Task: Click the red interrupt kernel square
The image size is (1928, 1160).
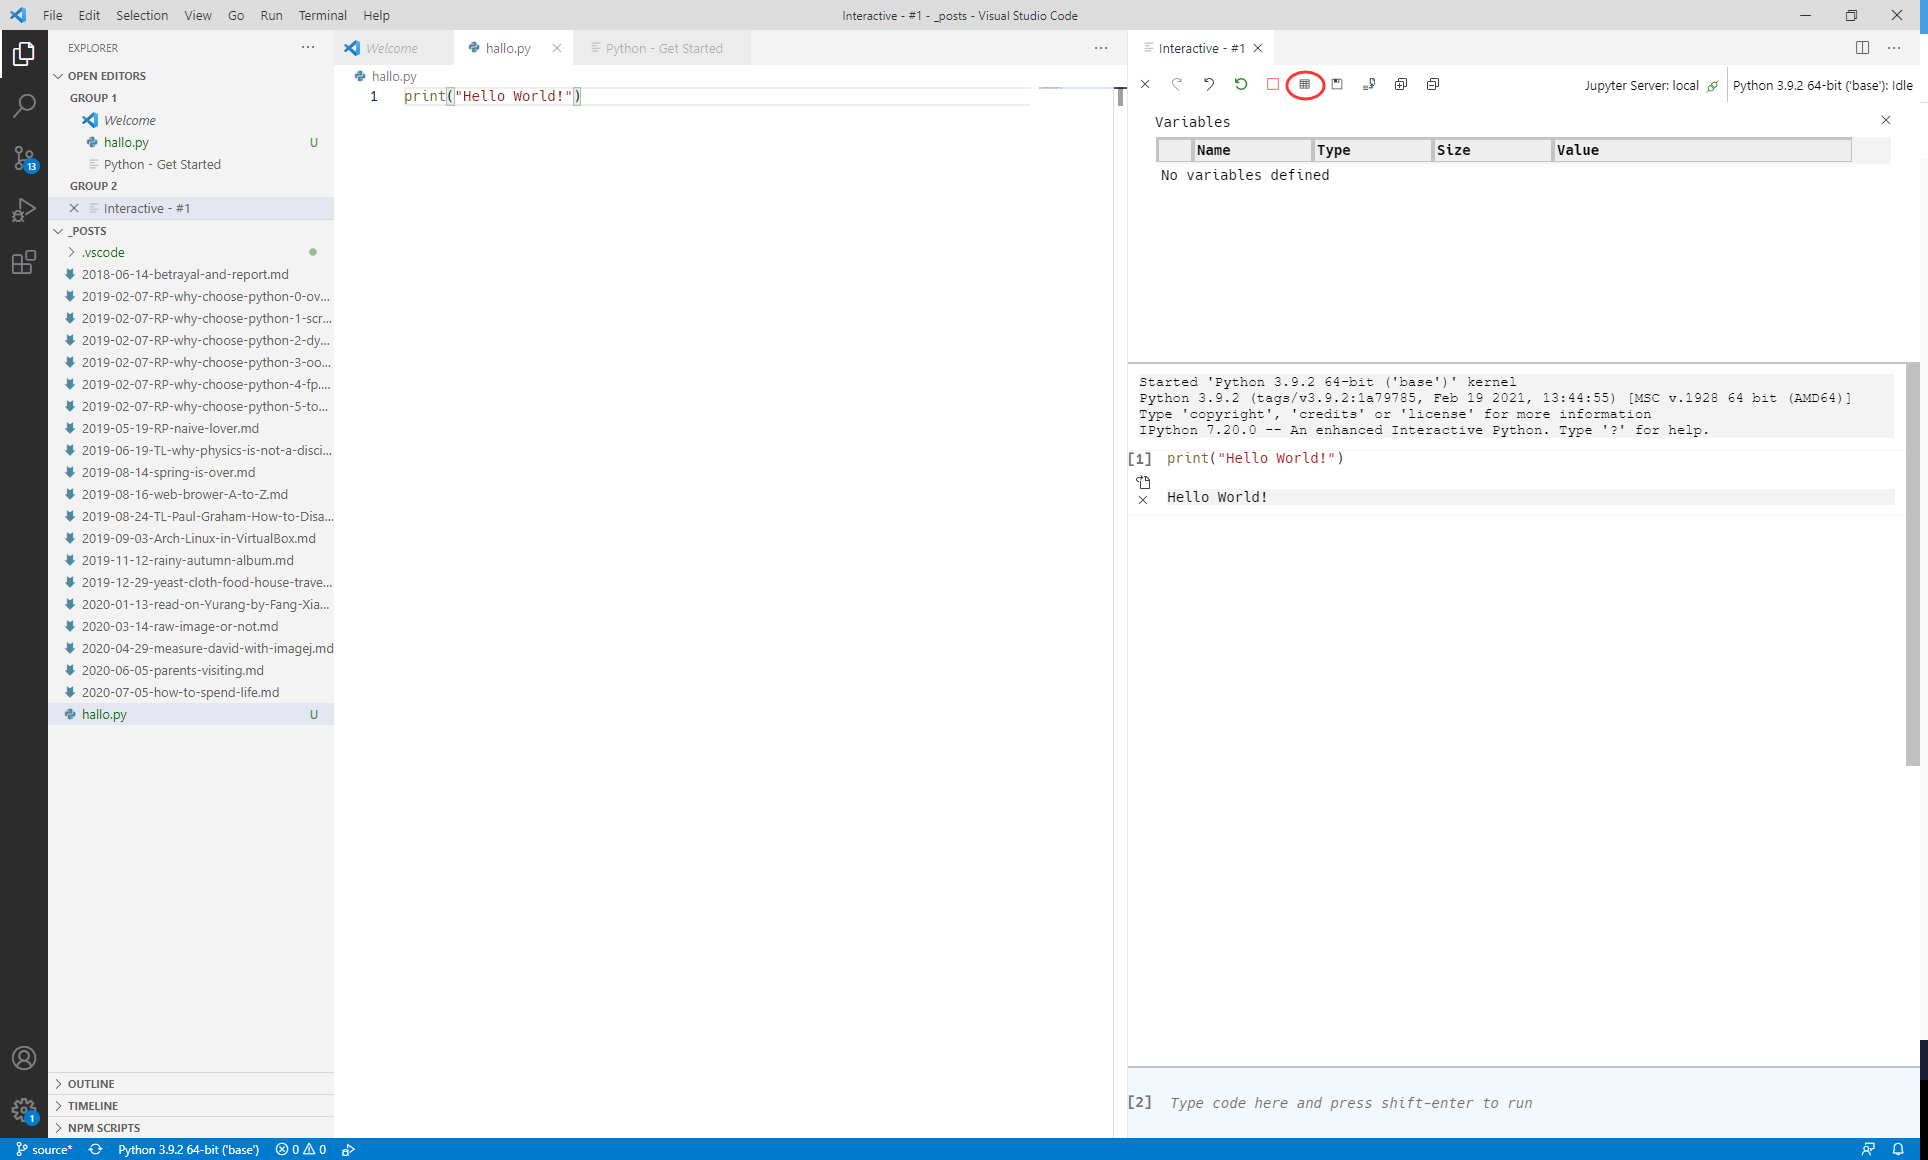Action: coord(1272,84)
